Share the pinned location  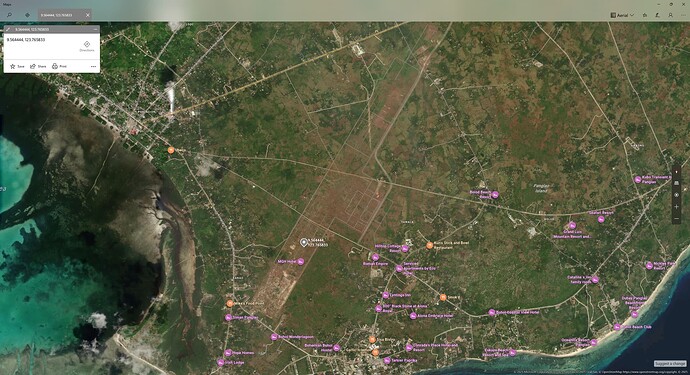click(x=38, y=66)
